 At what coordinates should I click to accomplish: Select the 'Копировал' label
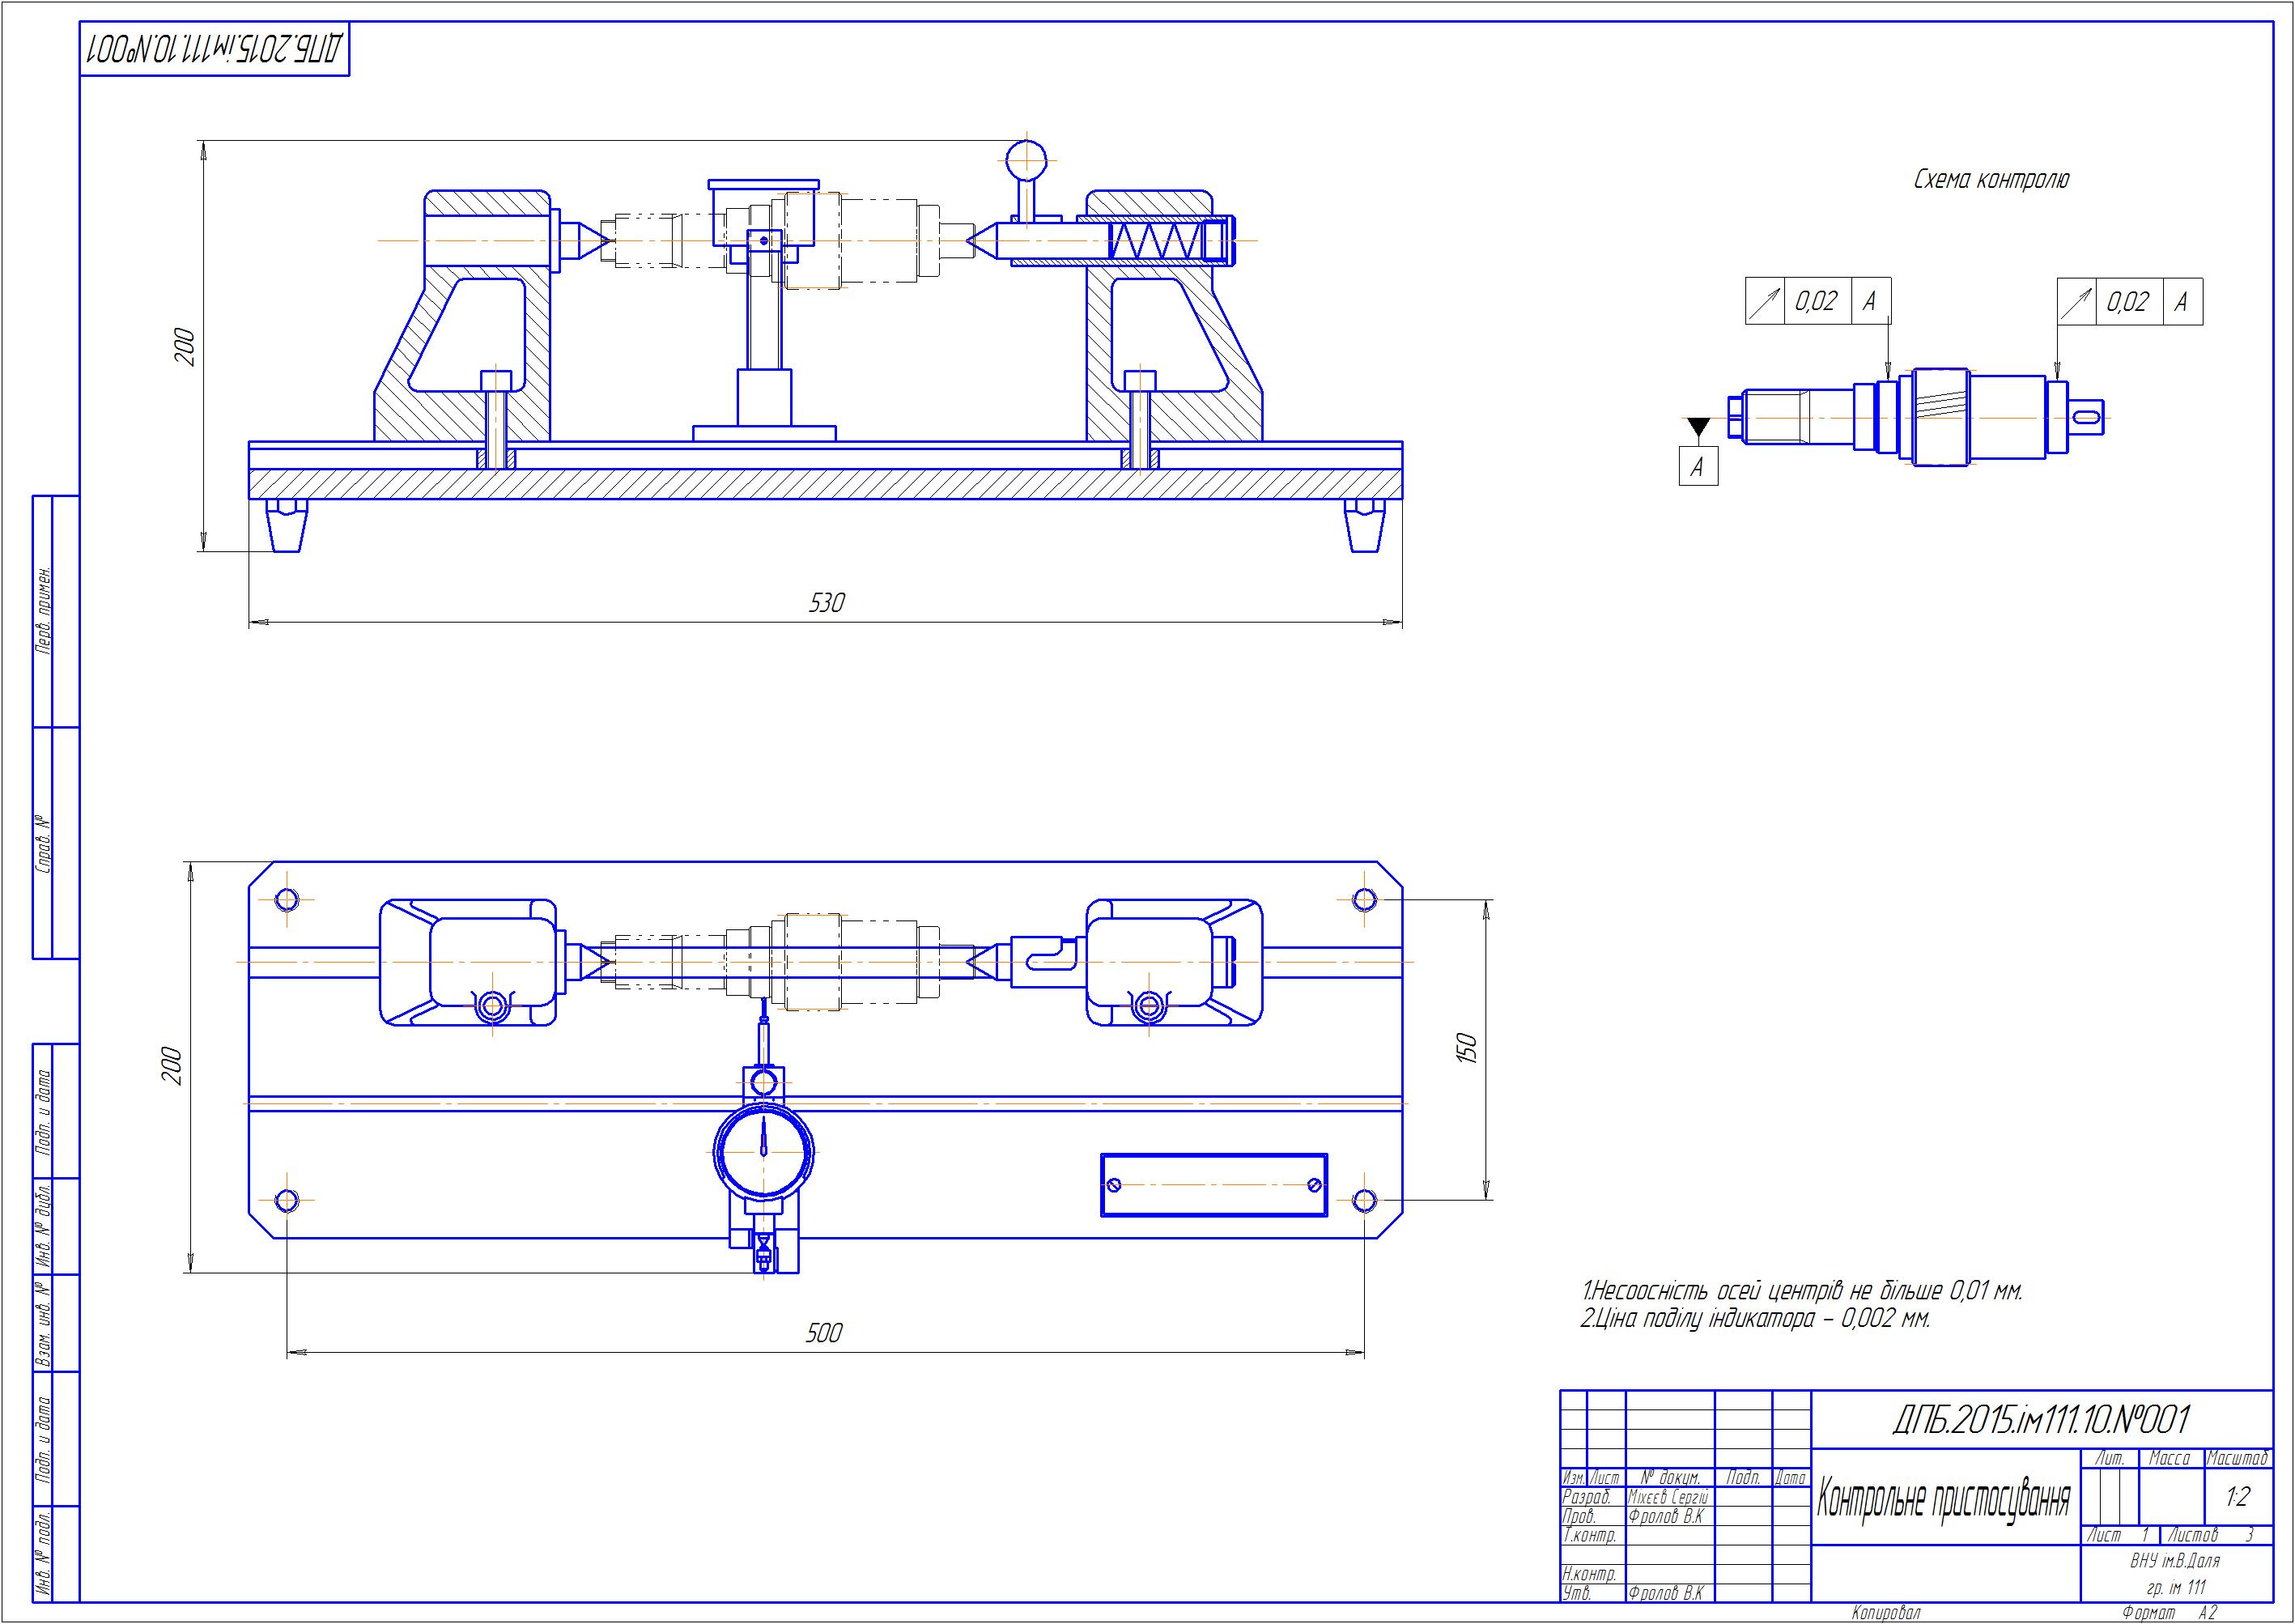(1886, 1613)
